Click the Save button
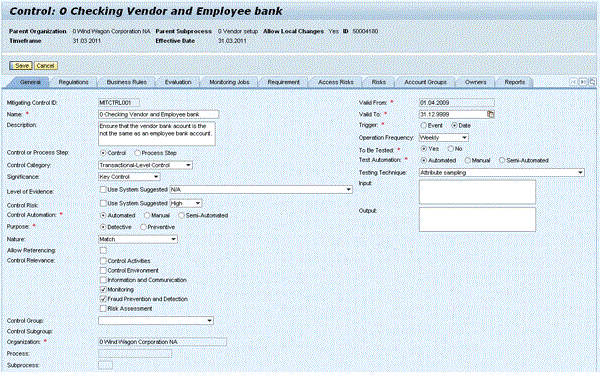 (21, 65)
